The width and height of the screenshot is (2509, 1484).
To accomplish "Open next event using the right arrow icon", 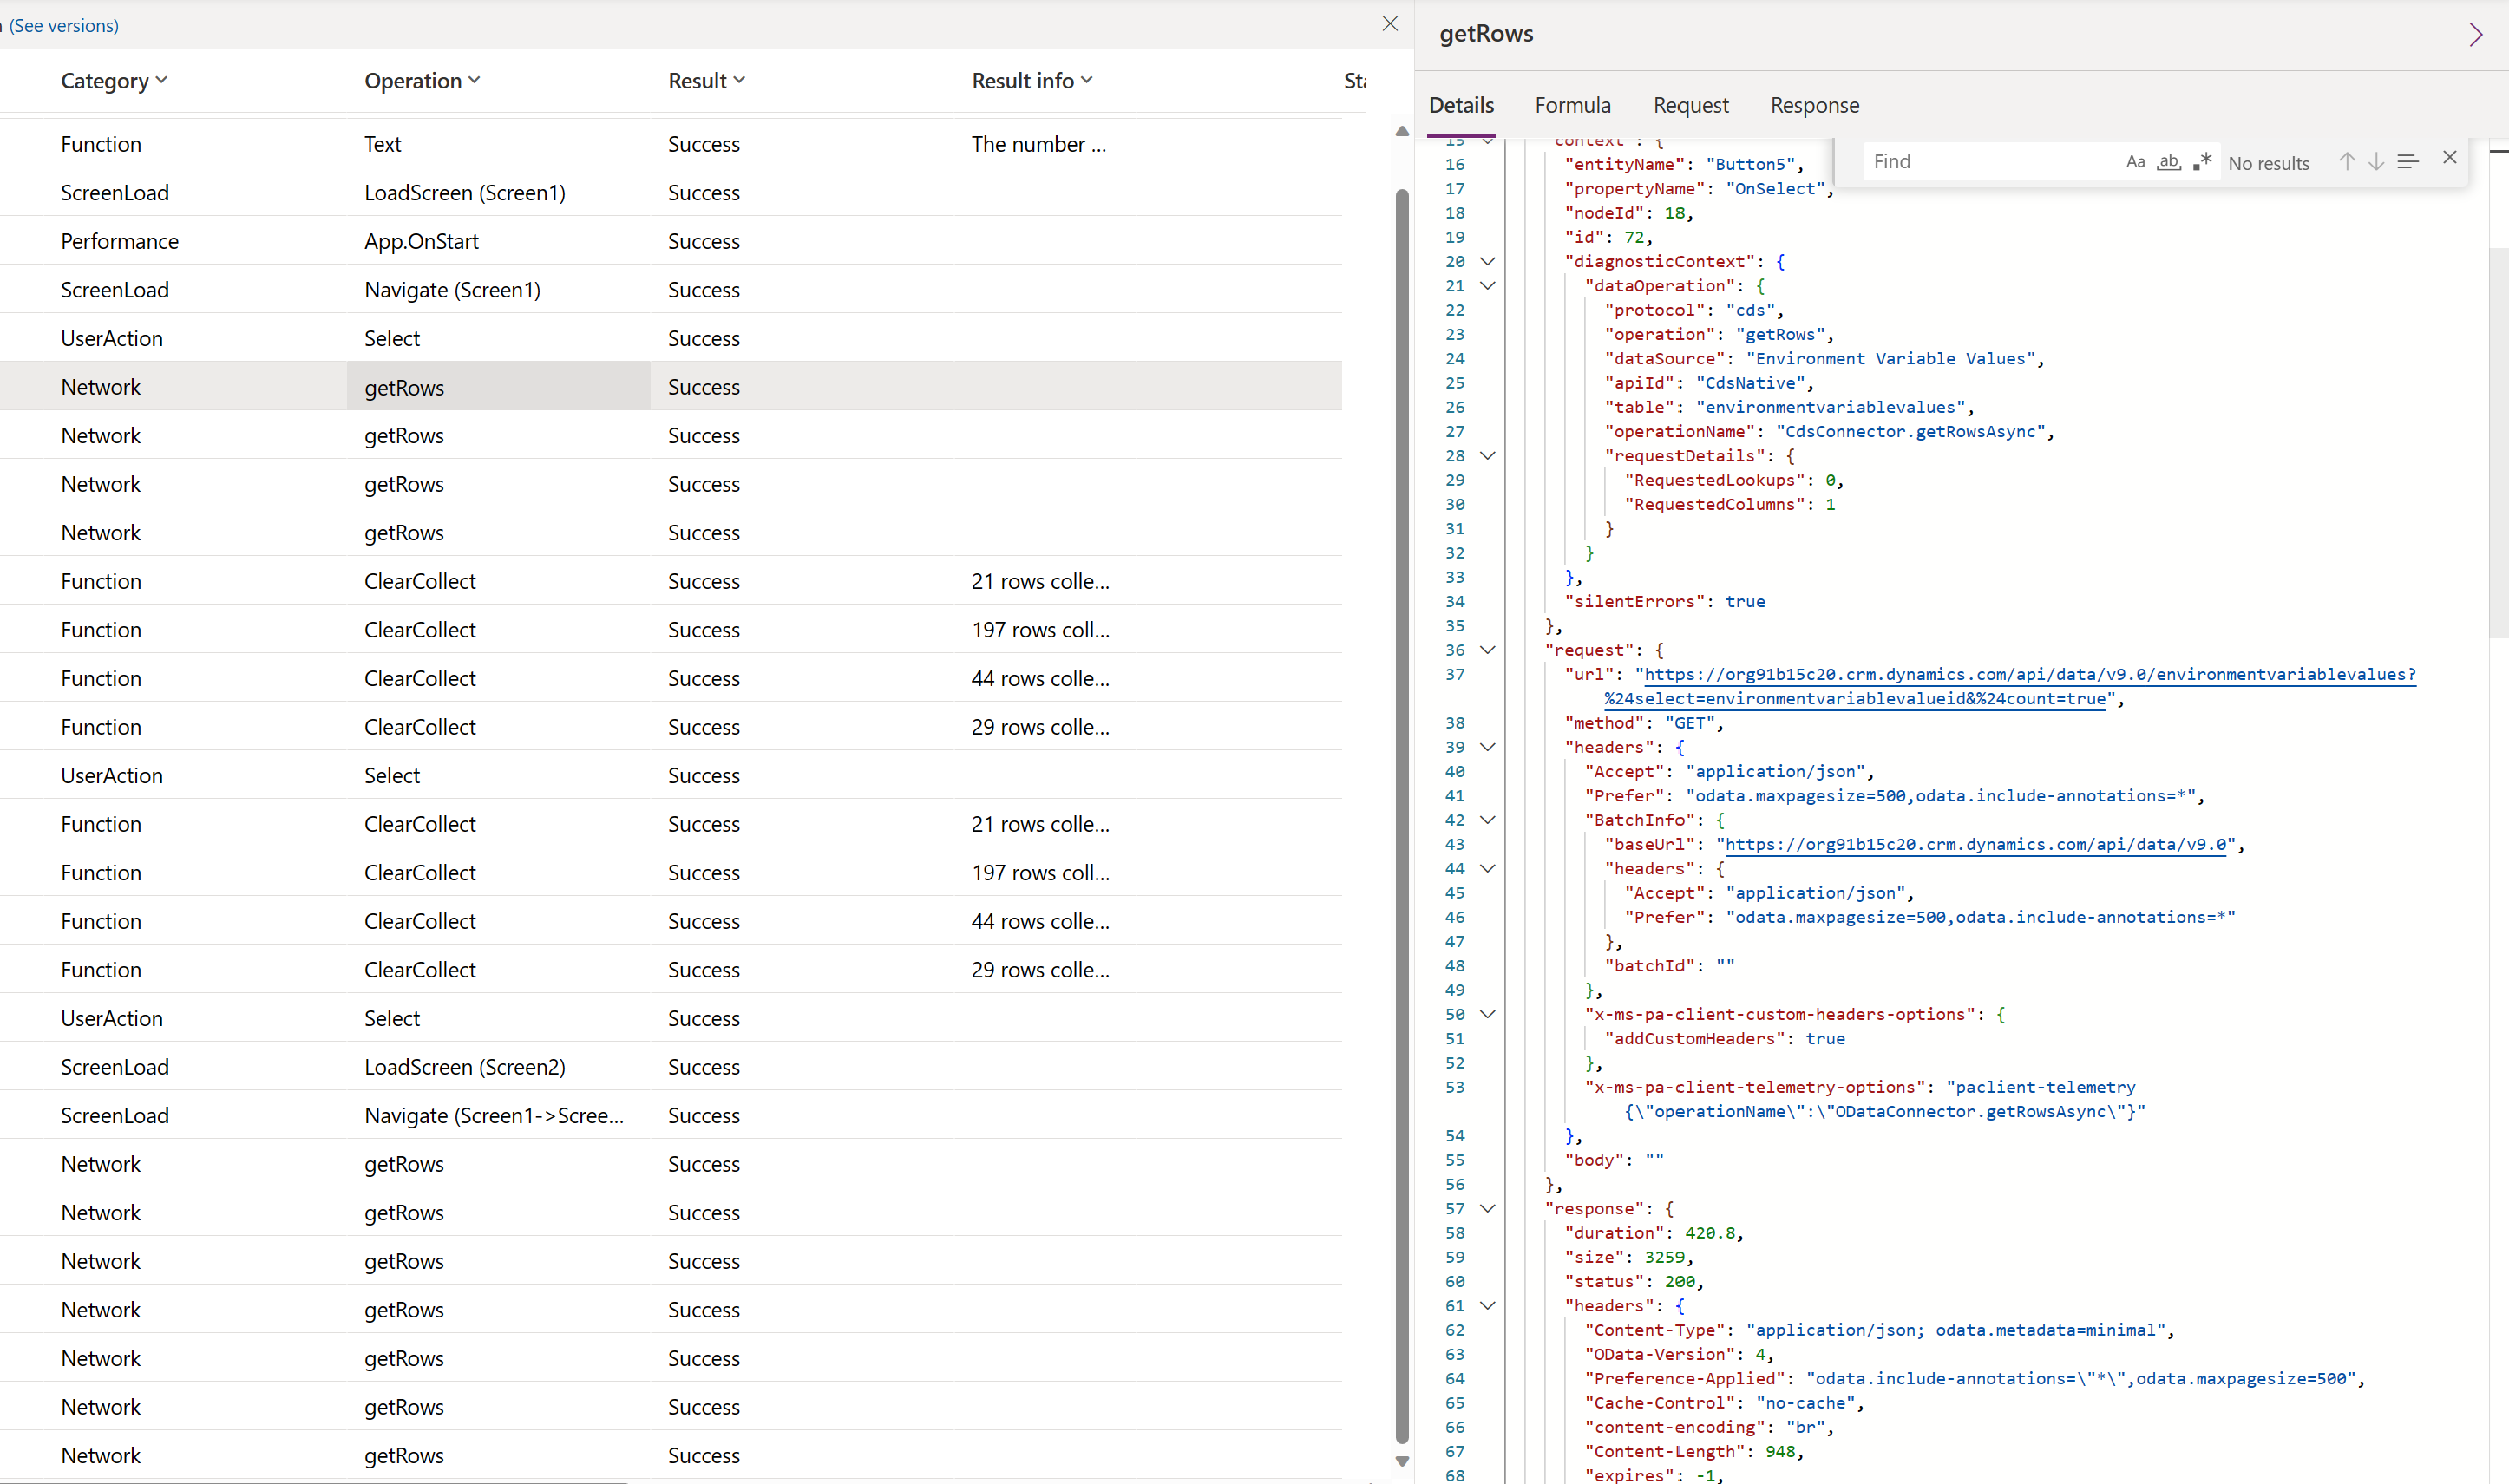I will [2476, 34].
